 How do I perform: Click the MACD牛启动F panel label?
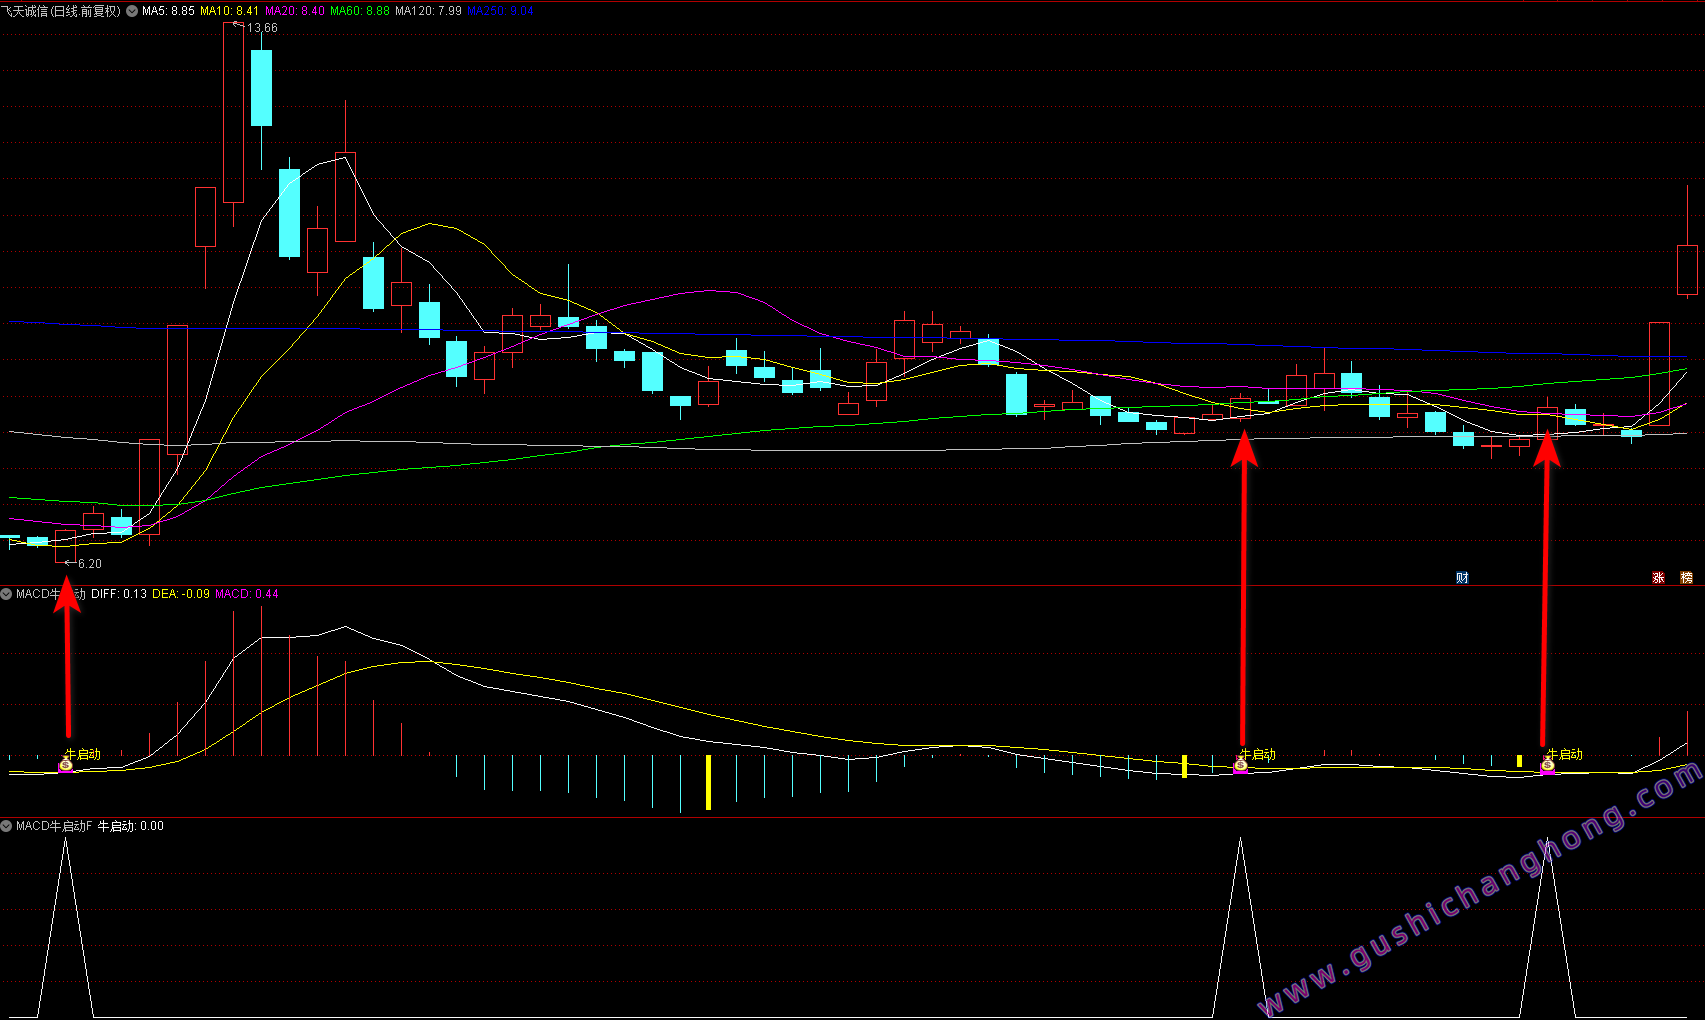(x=54, y=826)
